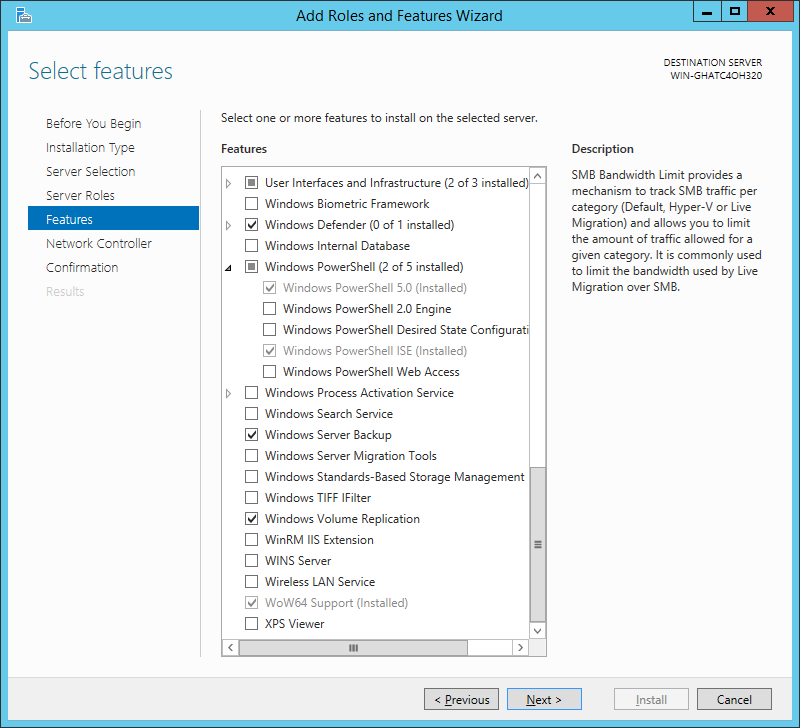Click the horizontal scrollbar thumb

tap(353, 647)
